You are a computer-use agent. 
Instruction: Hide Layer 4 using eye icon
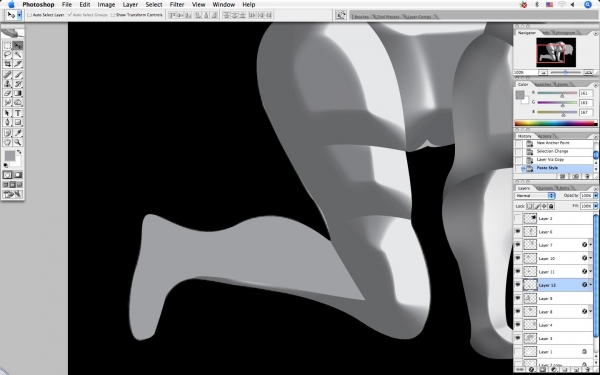coord(518,325)
